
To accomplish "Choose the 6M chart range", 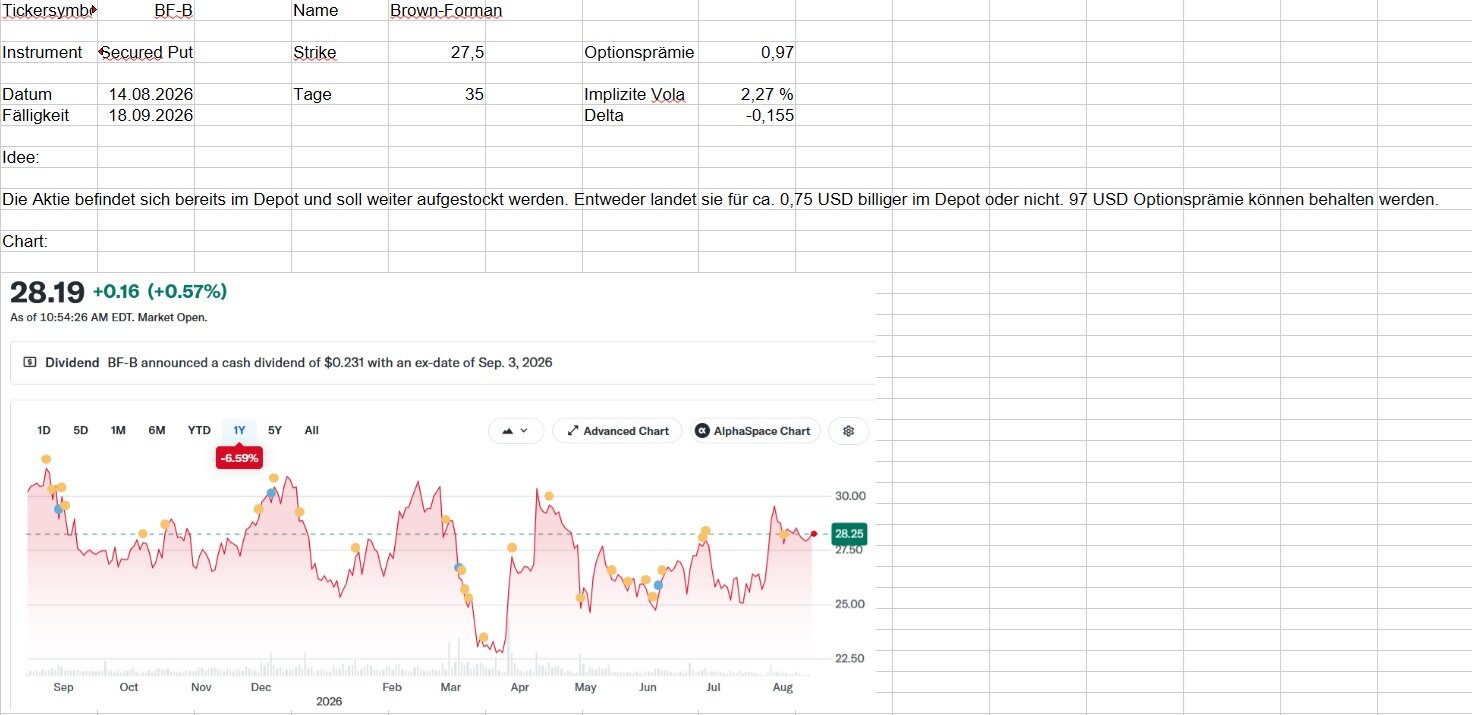I will (157, 430).
